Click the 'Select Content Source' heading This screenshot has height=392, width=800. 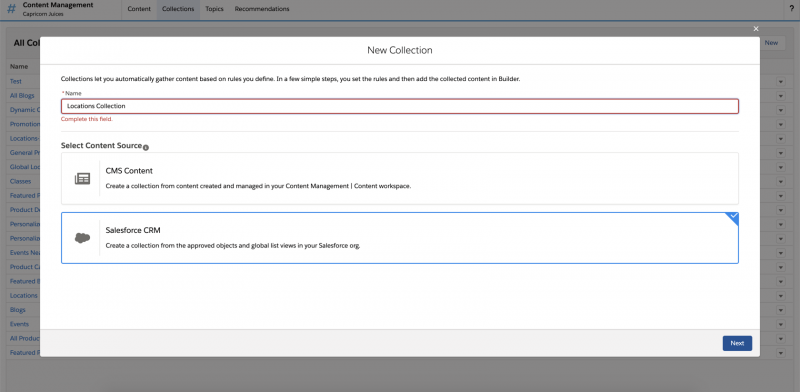point(101,145)
